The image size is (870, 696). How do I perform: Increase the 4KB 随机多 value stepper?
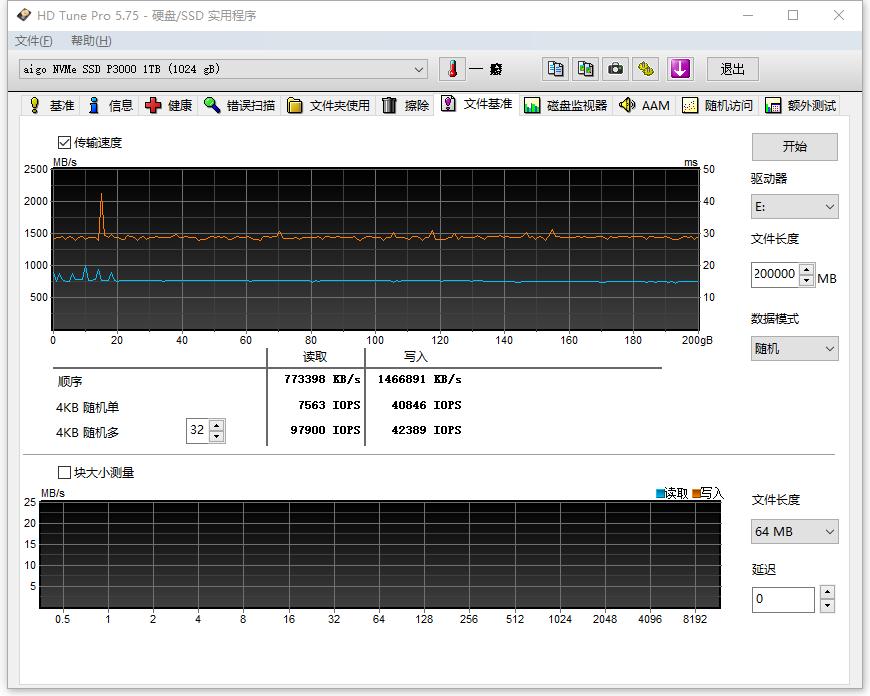pos(215,425)
